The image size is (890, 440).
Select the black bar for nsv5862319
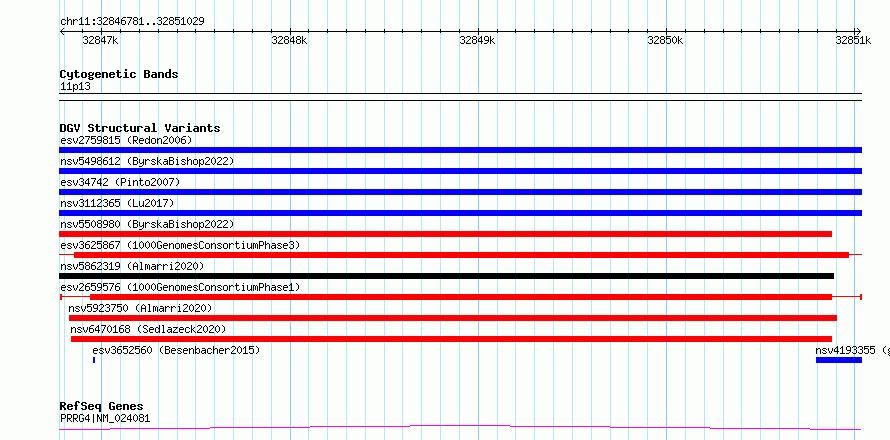tap(447, 276)
